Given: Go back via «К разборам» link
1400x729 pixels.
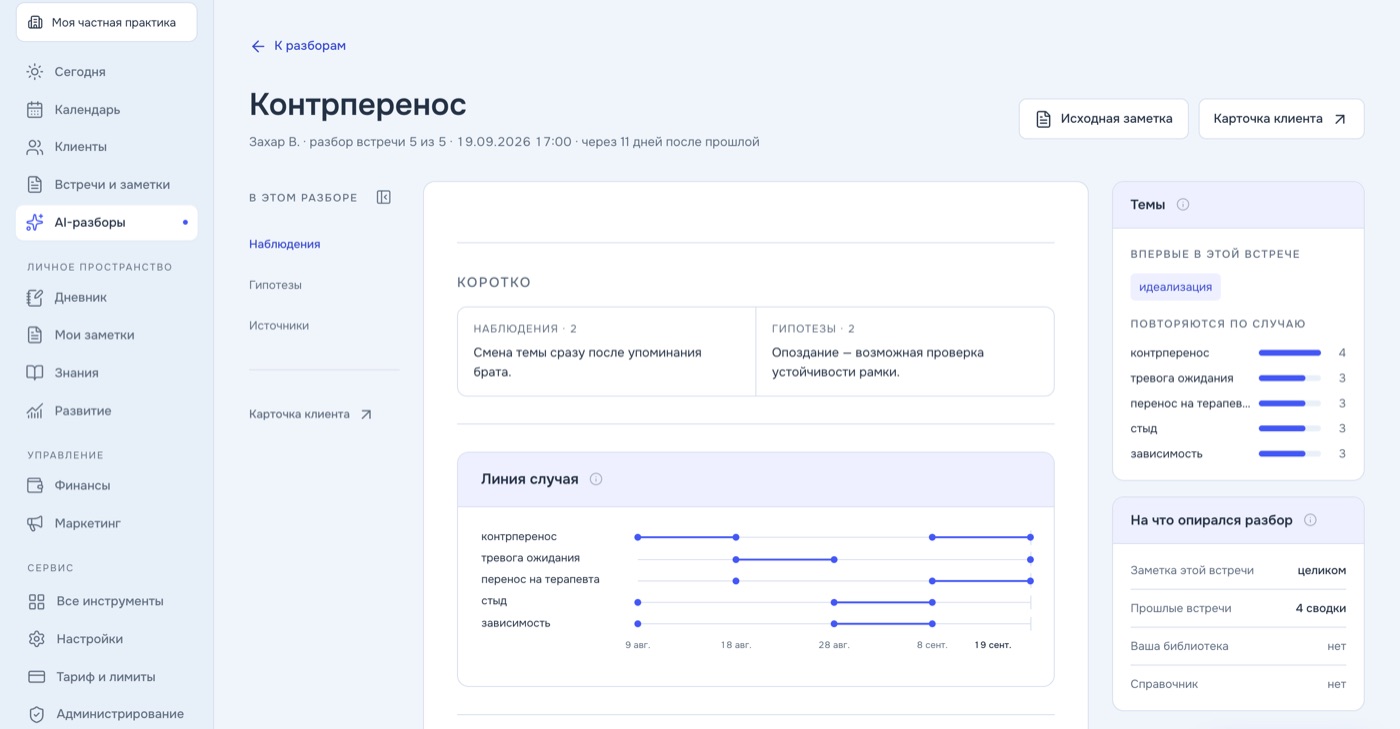Looking at the screenshot, I should click(298, 46).
